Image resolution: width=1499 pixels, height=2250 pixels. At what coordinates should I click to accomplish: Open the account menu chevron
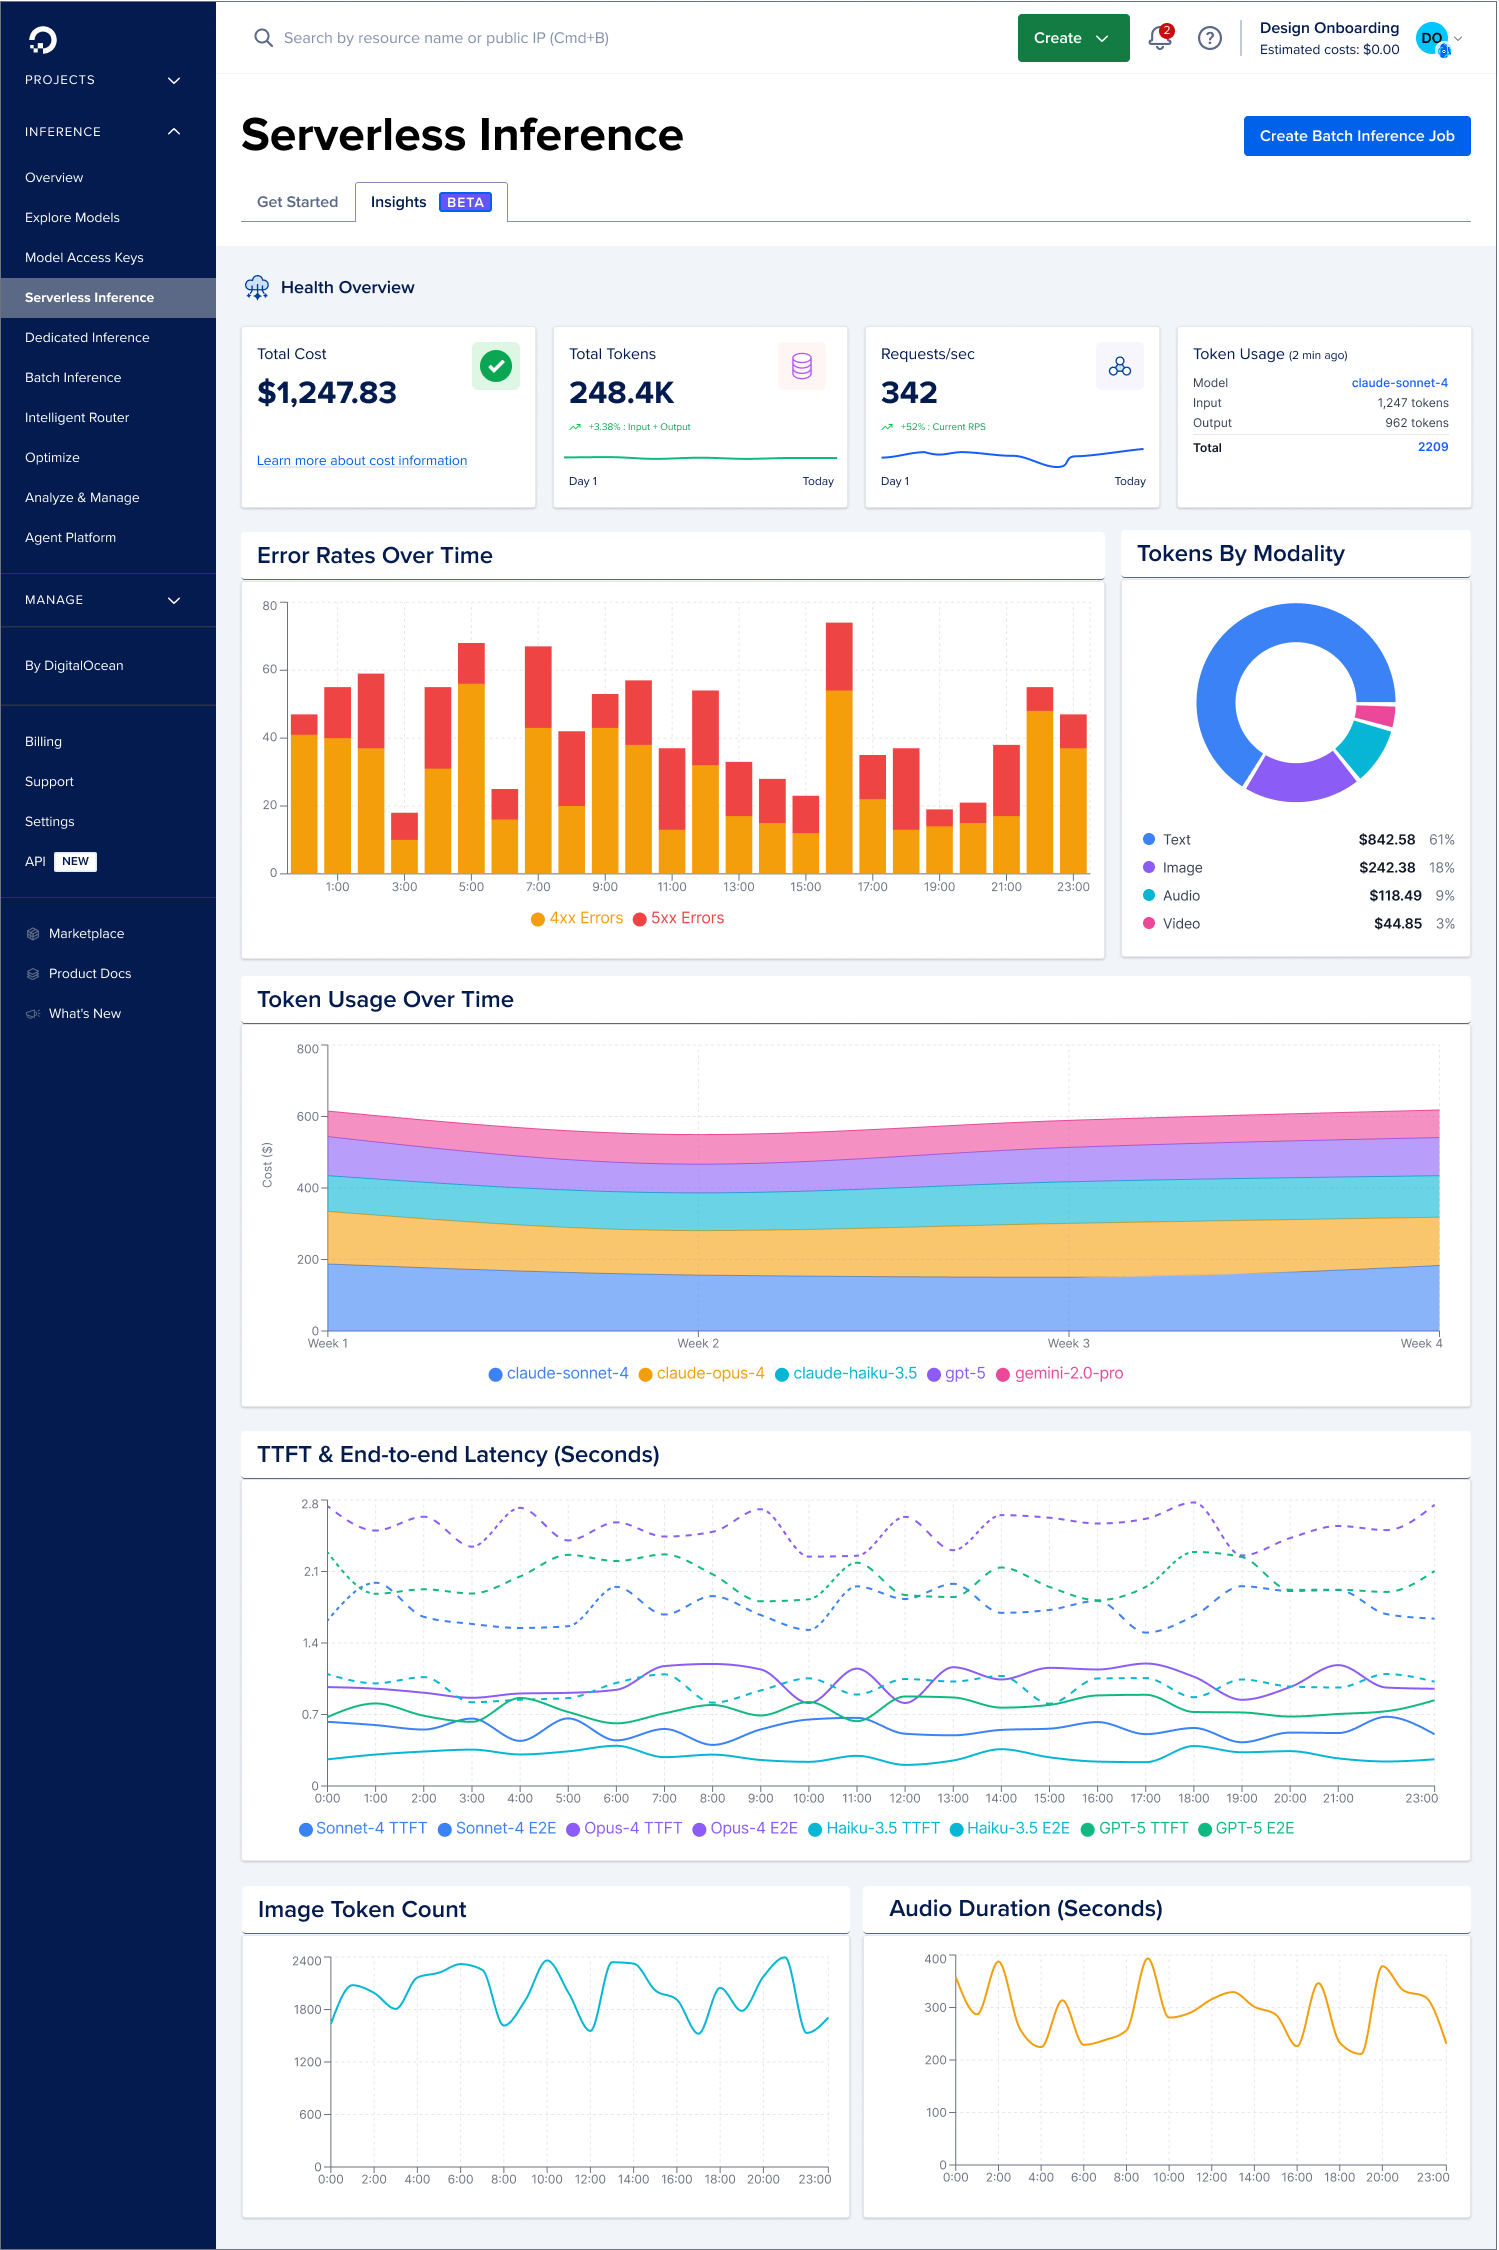tap(1458, 39)
